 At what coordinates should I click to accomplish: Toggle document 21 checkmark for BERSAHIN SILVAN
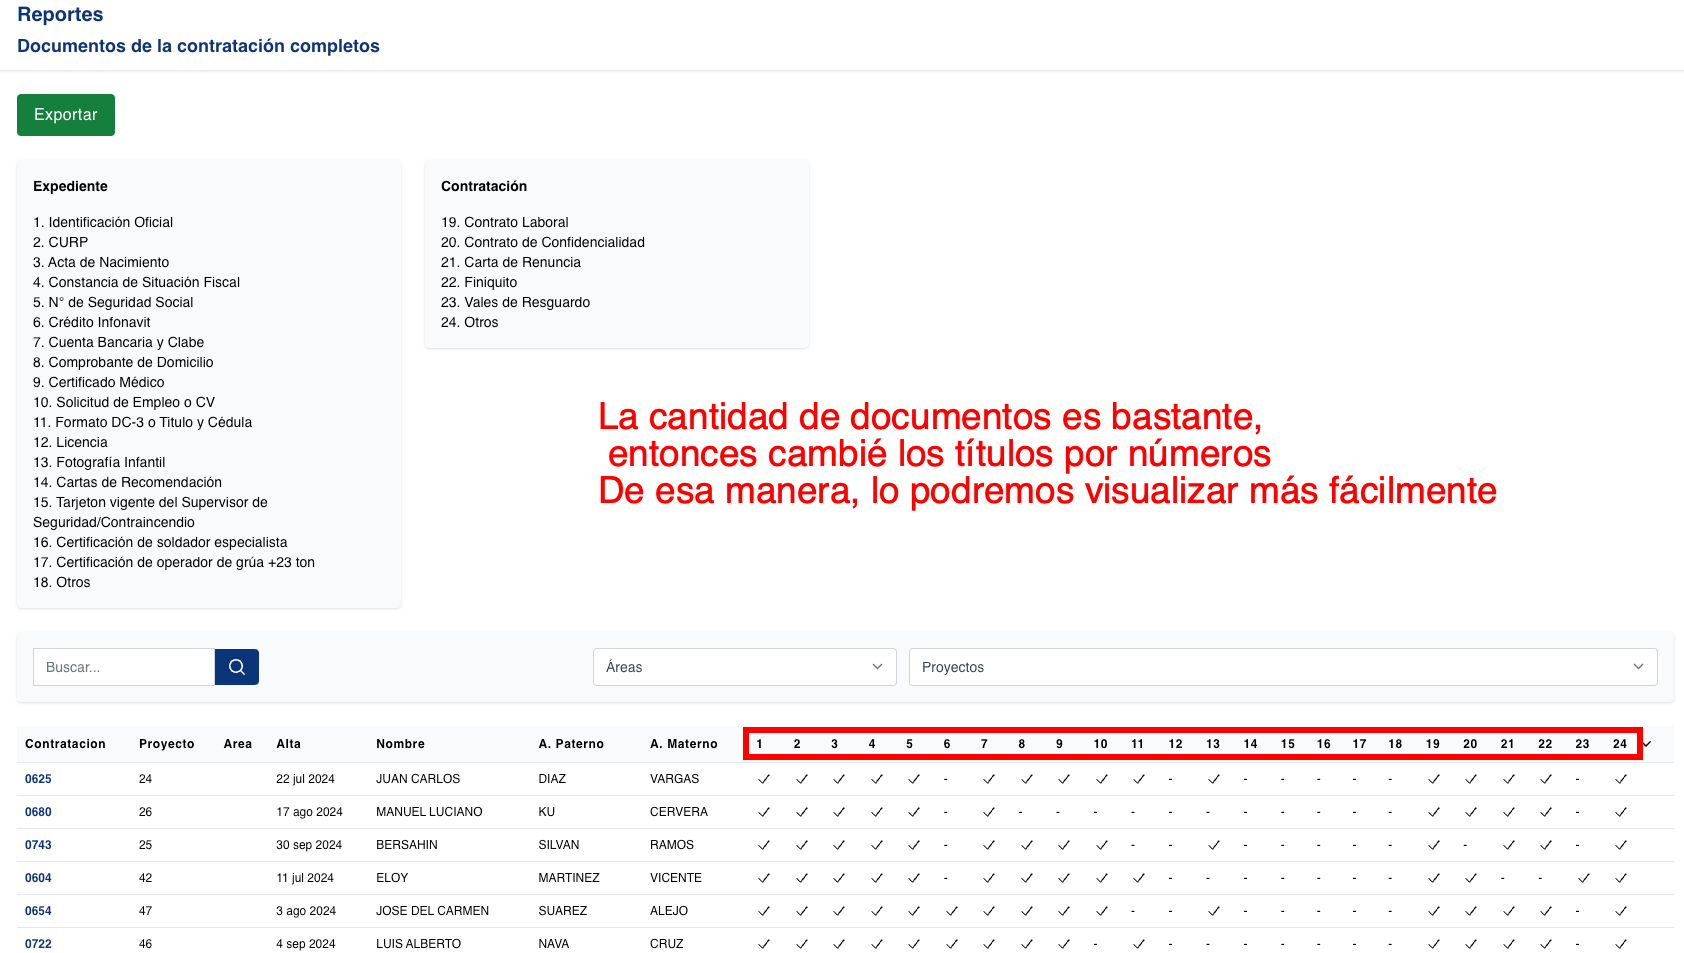point(1508,844)
